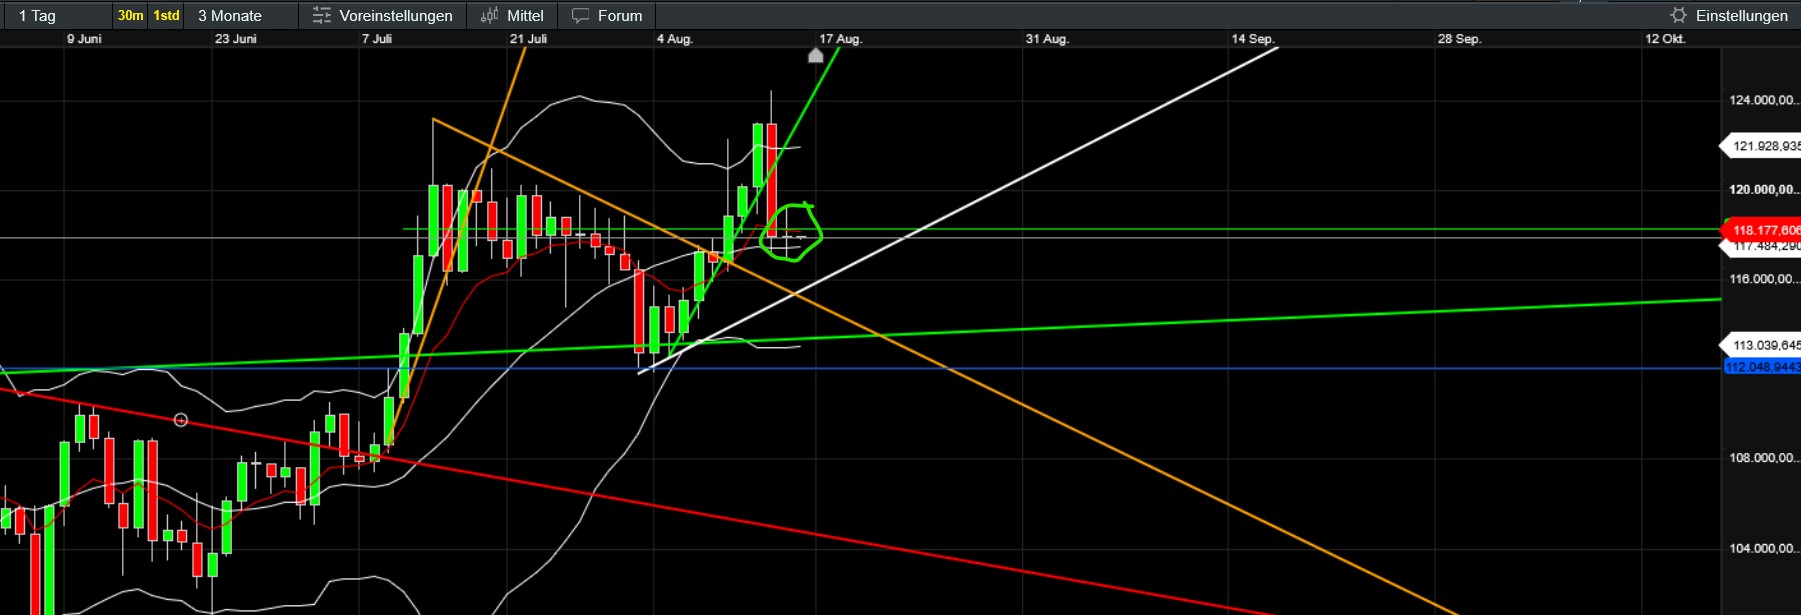
Task: Click the 7 Juli date label
Action: click(377, 39)
